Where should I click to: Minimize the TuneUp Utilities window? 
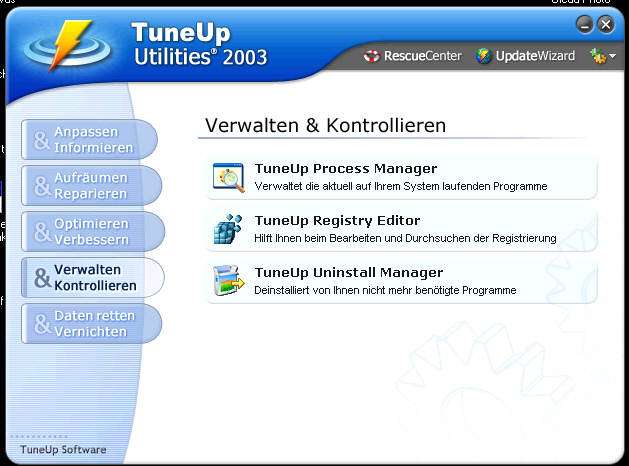(585, 25)
